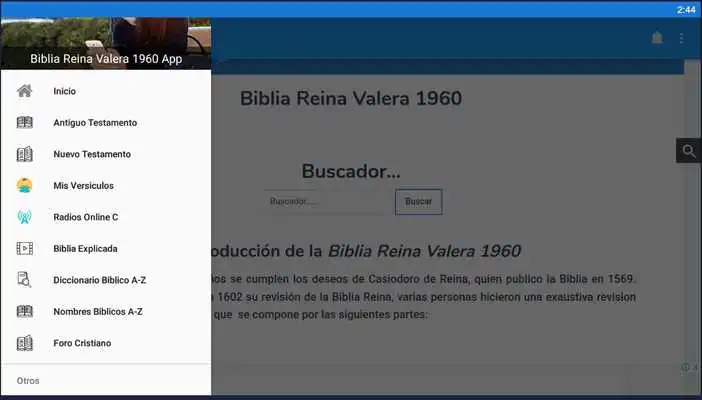
Task: Open Inicio menu entry
Action: click(106, 91)
